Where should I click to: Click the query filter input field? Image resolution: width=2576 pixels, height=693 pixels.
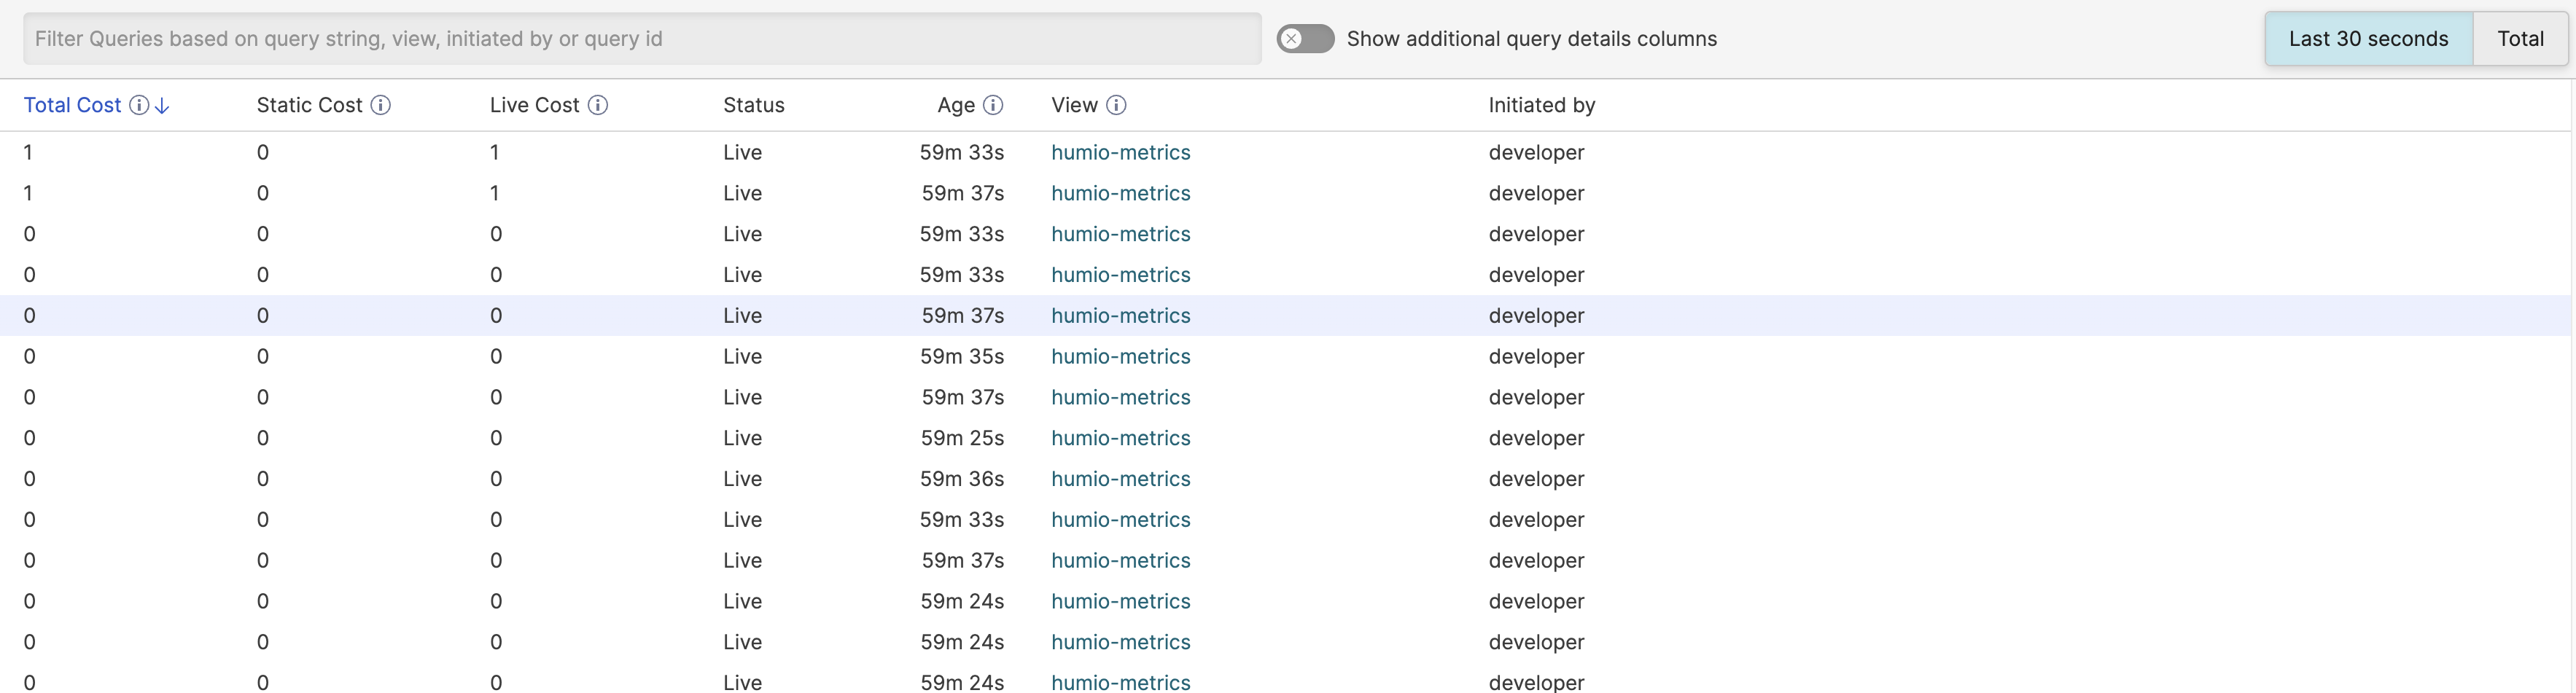[x=640, y=39]
